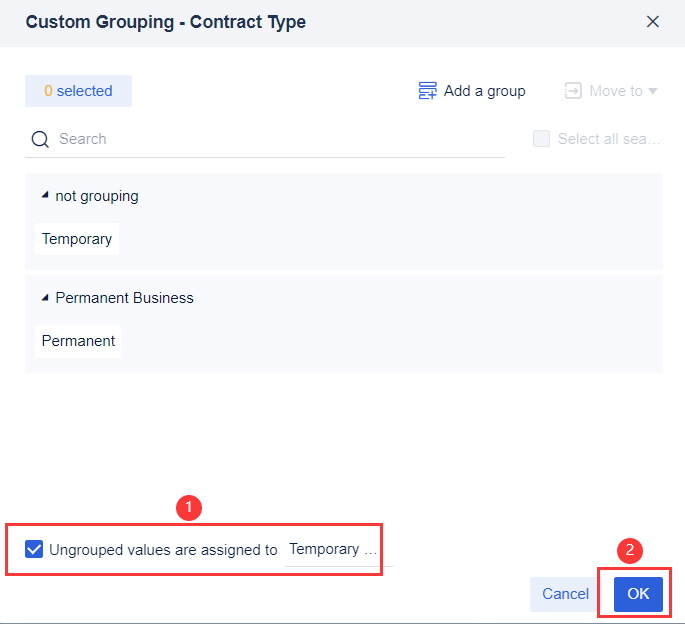
Task: Click the Permanent Business group name
Action: click(x=124, y=298)
